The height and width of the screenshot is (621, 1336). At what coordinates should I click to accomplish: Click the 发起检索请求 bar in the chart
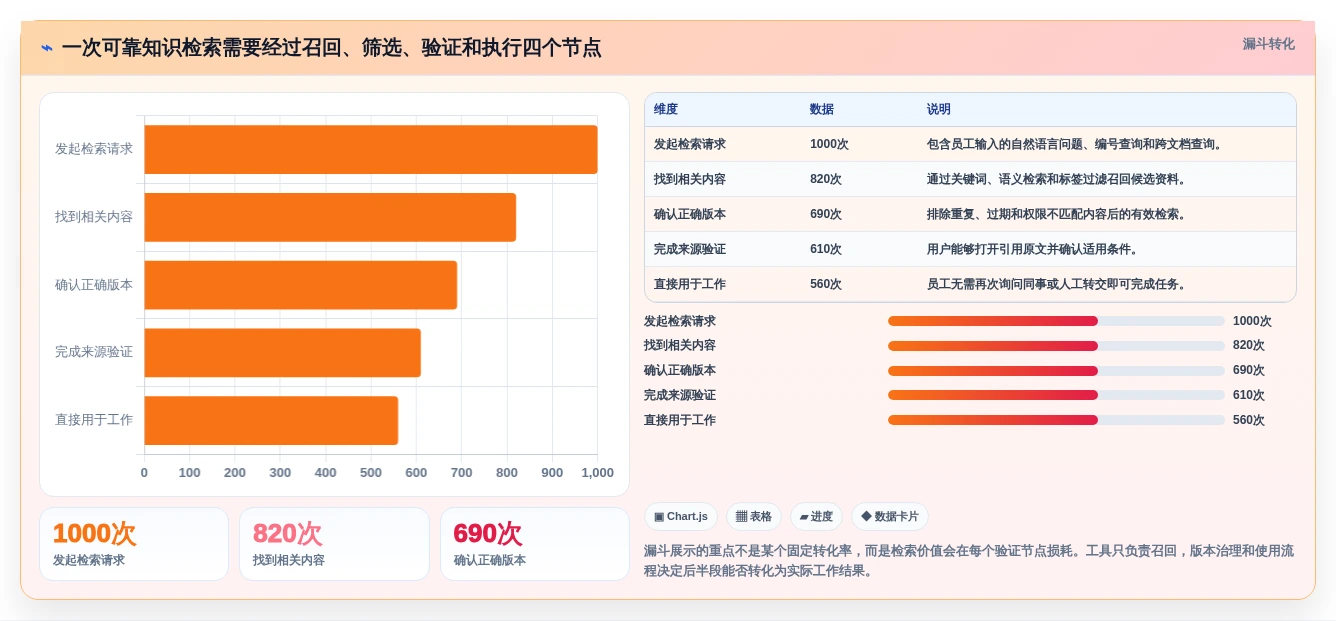pyautogui.click(x=371, y=150)
